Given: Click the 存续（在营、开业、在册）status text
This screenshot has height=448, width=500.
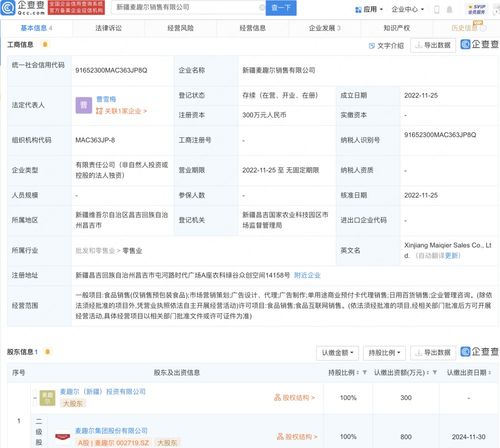Looking at the screenshot, I should point(280,95).
